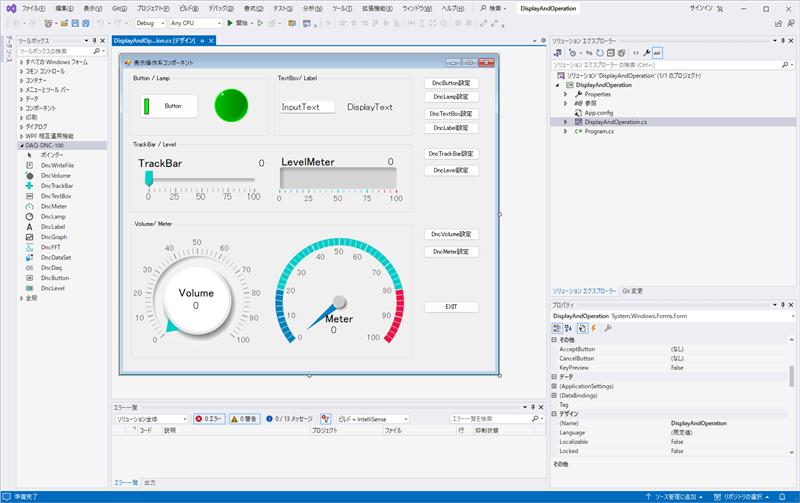
Task: Switch to the 出力 output tab
Action: tap(149, 482)
